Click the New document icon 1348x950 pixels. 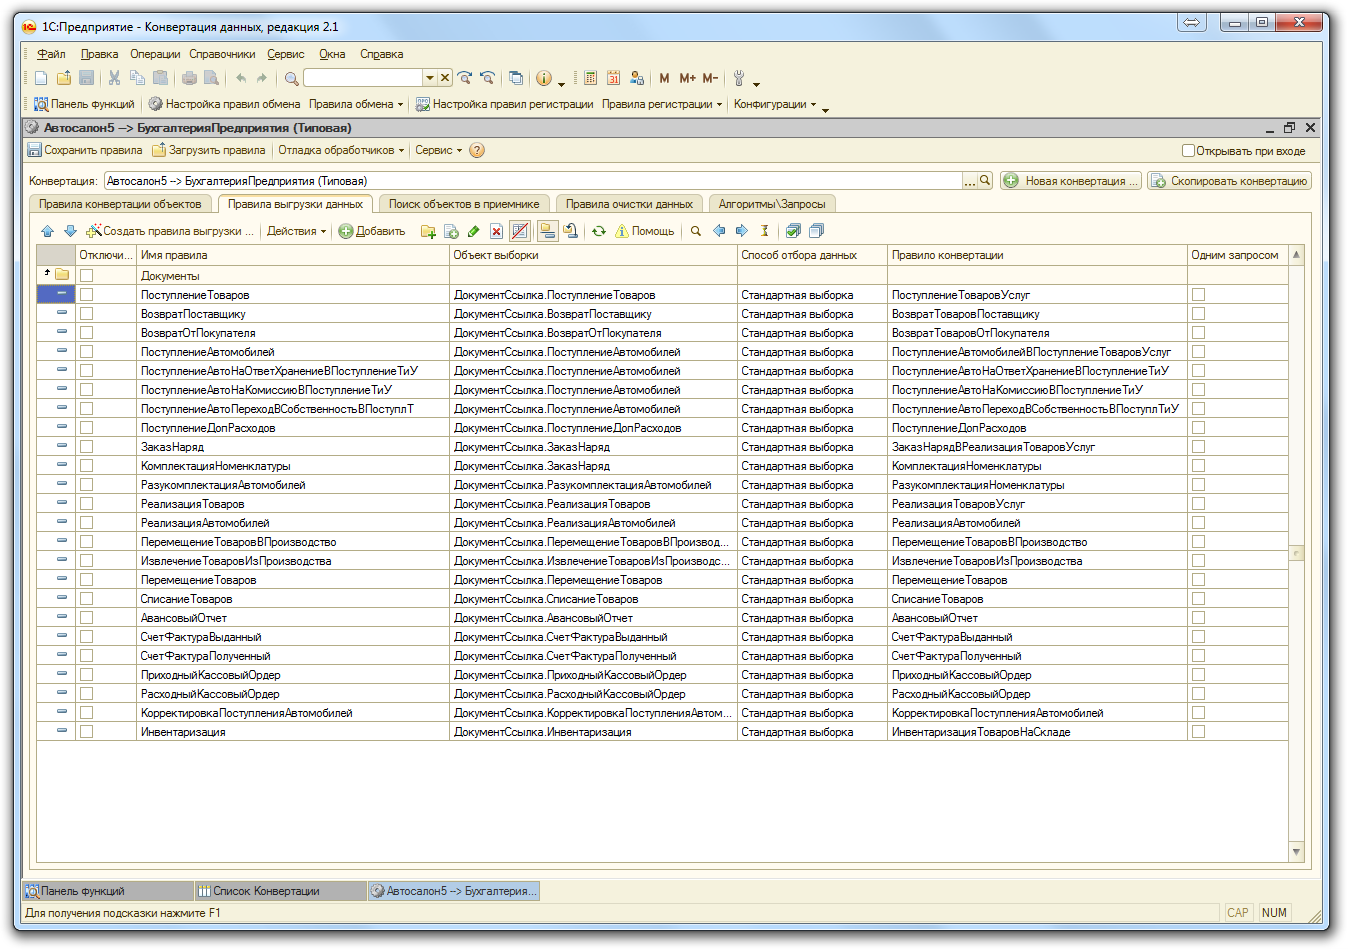pyautogui.click(x=41, y=78)
